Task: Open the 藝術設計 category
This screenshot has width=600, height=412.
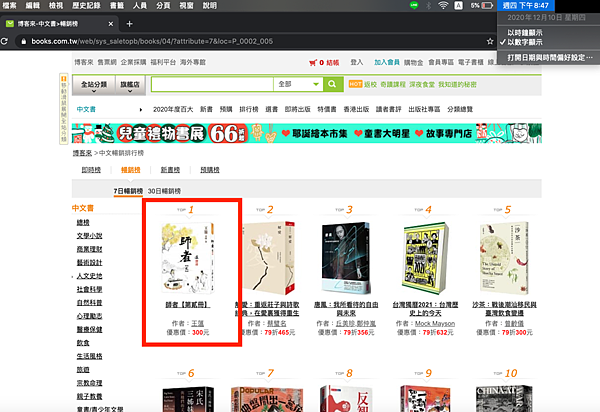Action: 90,263
